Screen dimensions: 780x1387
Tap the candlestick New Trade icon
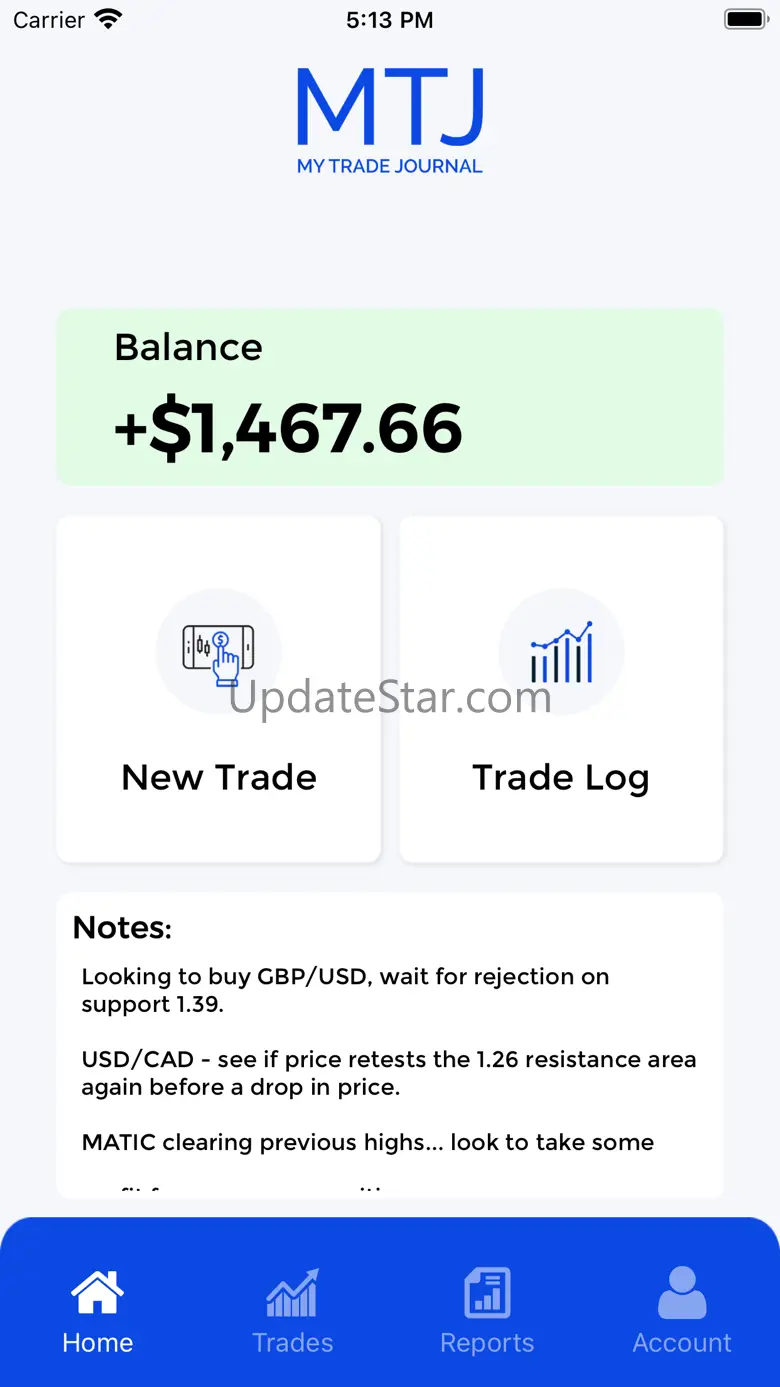coord(218,652)
